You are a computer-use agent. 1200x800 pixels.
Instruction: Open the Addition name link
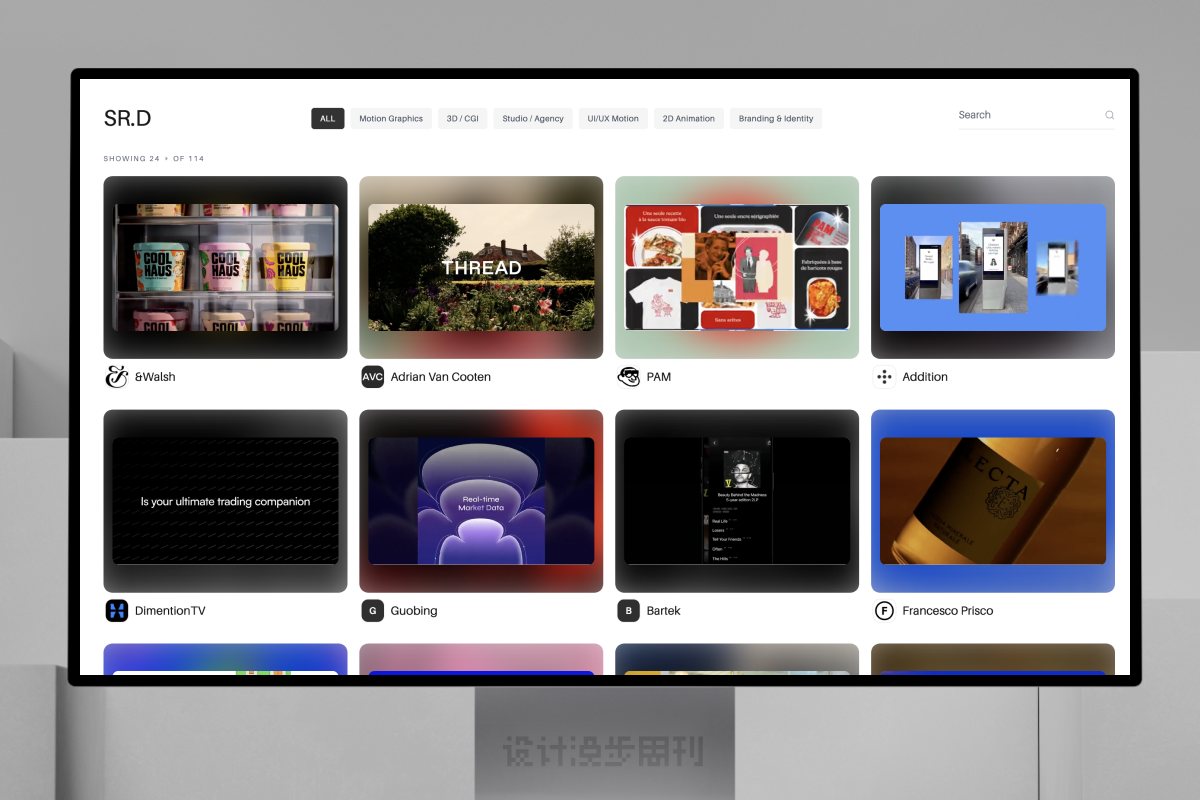925,377
